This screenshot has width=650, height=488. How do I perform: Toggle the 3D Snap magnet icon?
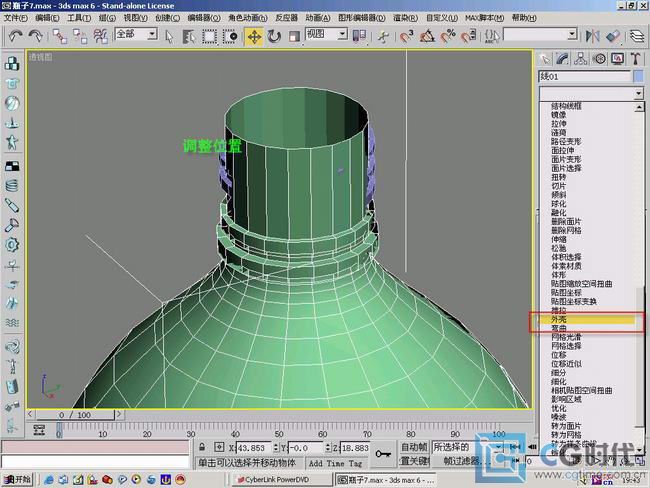[406, 36]
